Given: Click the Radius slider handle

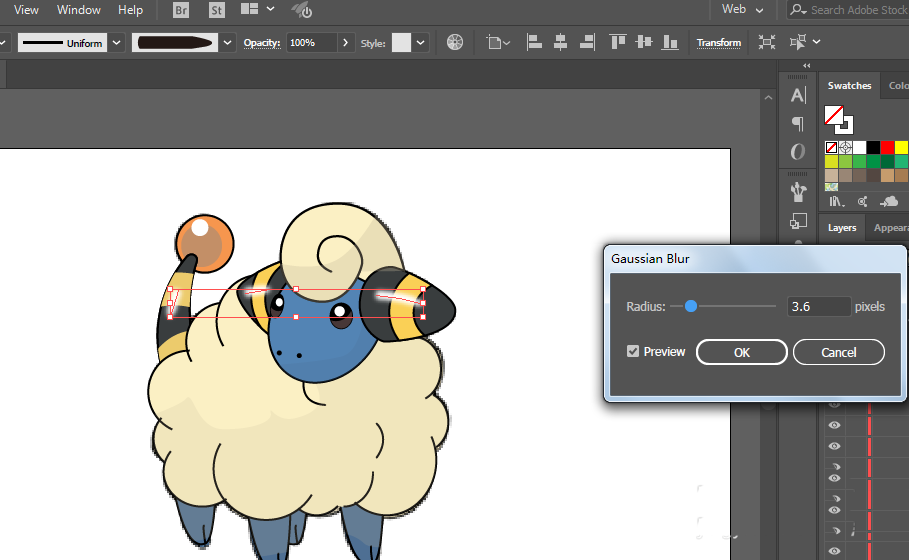Looking at the screenshot, I should coord(690,306).
